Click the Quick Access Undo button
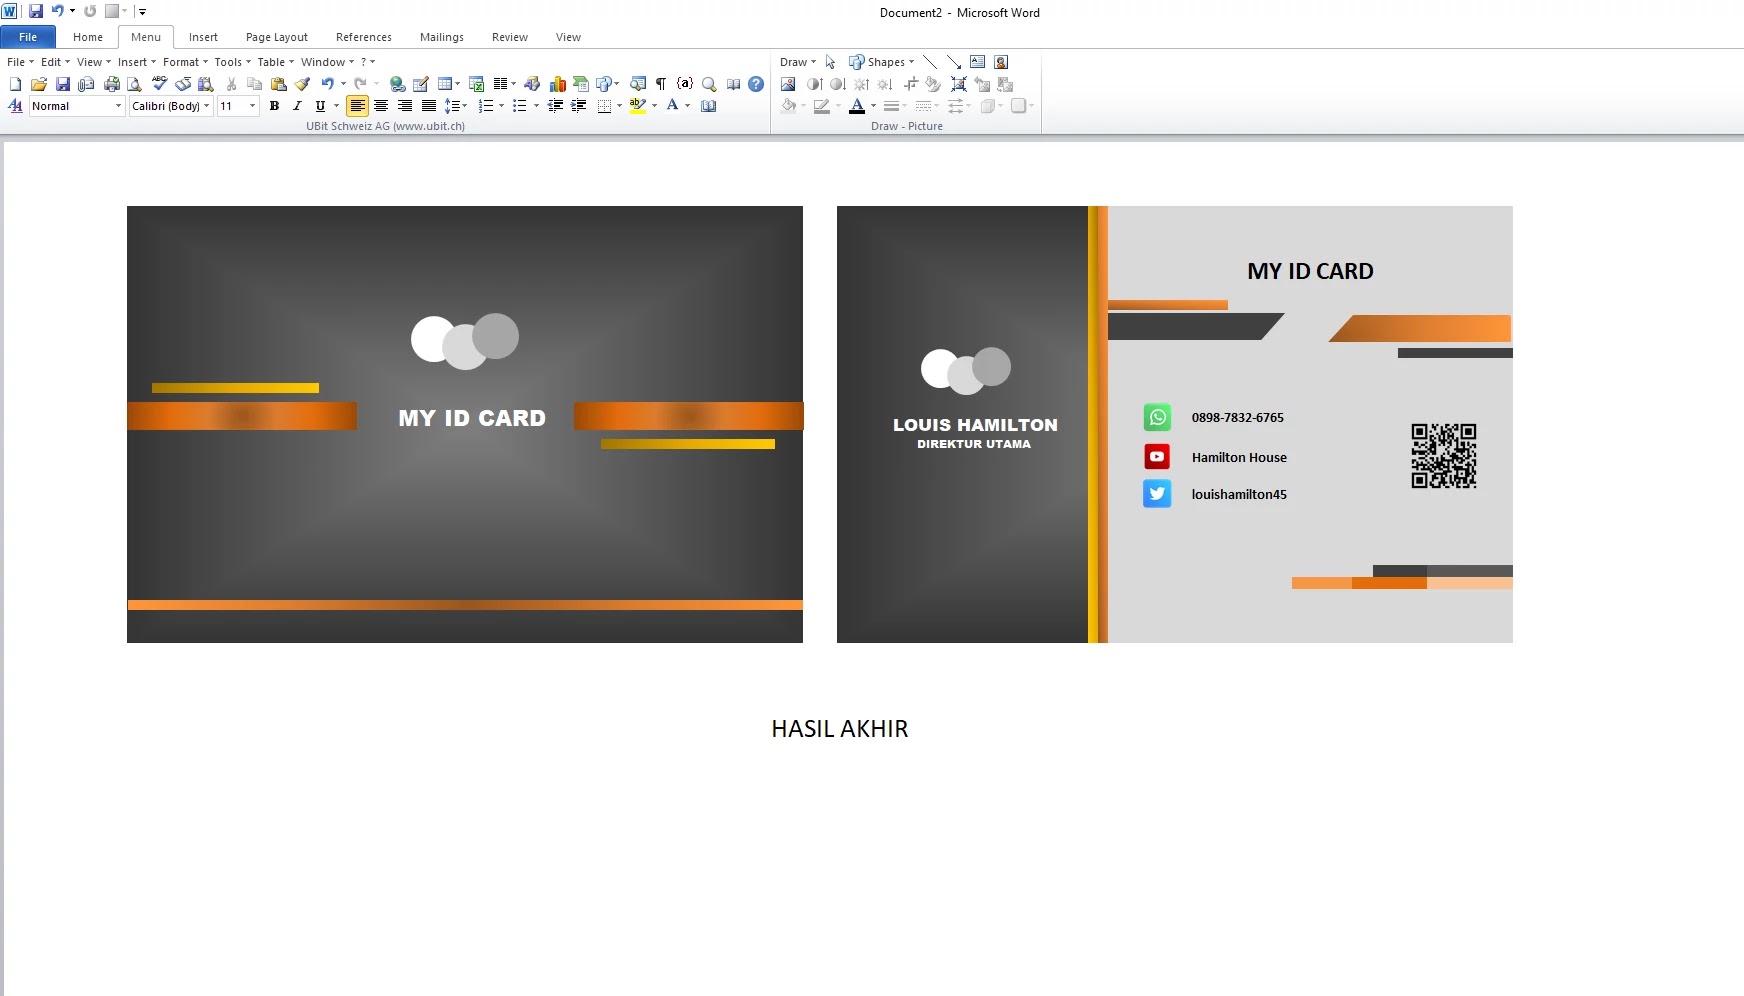Image resolution: width=1744 pixels, height=996 pixels. [x=57, y=11]
